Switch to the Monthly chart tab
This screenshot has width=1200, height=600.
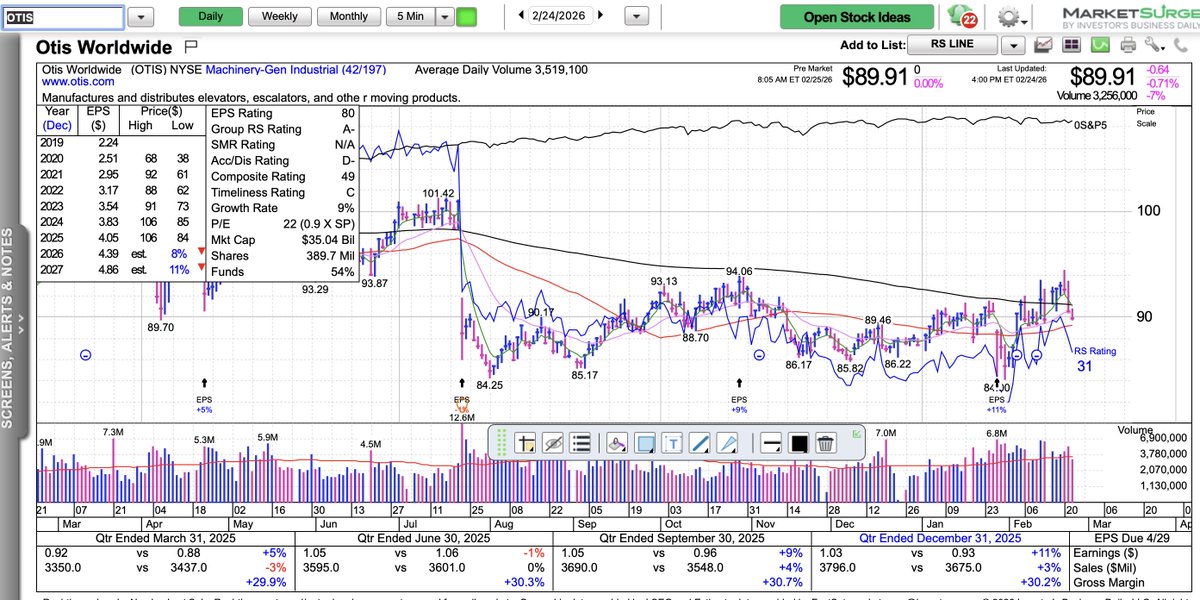coord(348,17)
